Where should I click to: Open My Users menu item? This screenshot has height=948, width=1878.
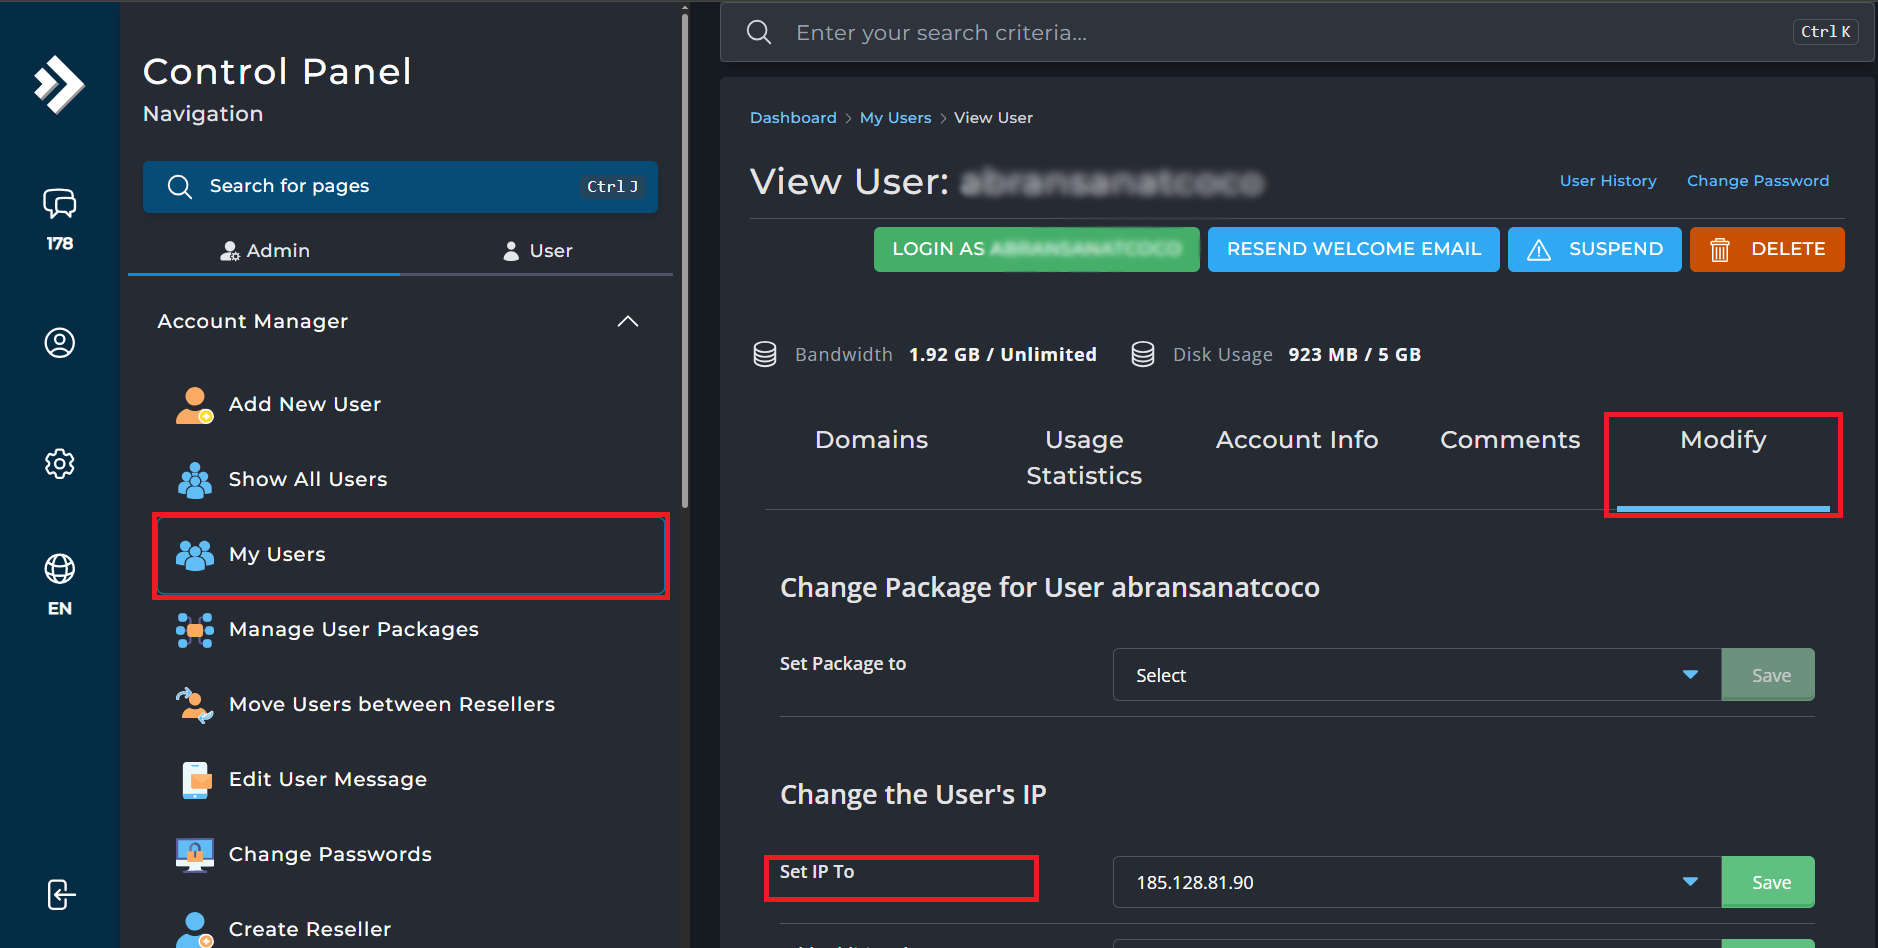point(410,555)
